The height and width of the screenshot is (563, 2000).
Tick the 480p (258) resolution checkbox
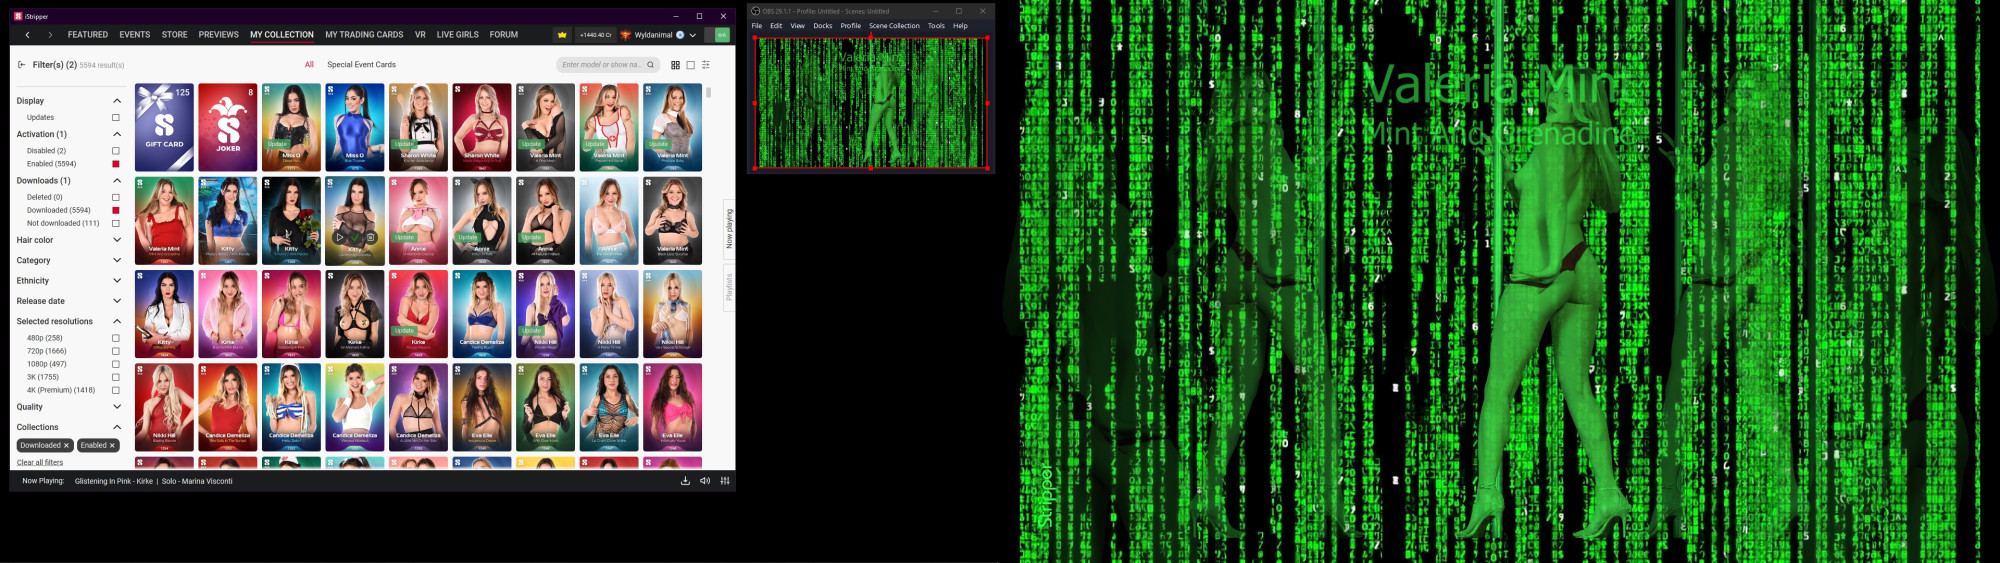tap(116, 338)
